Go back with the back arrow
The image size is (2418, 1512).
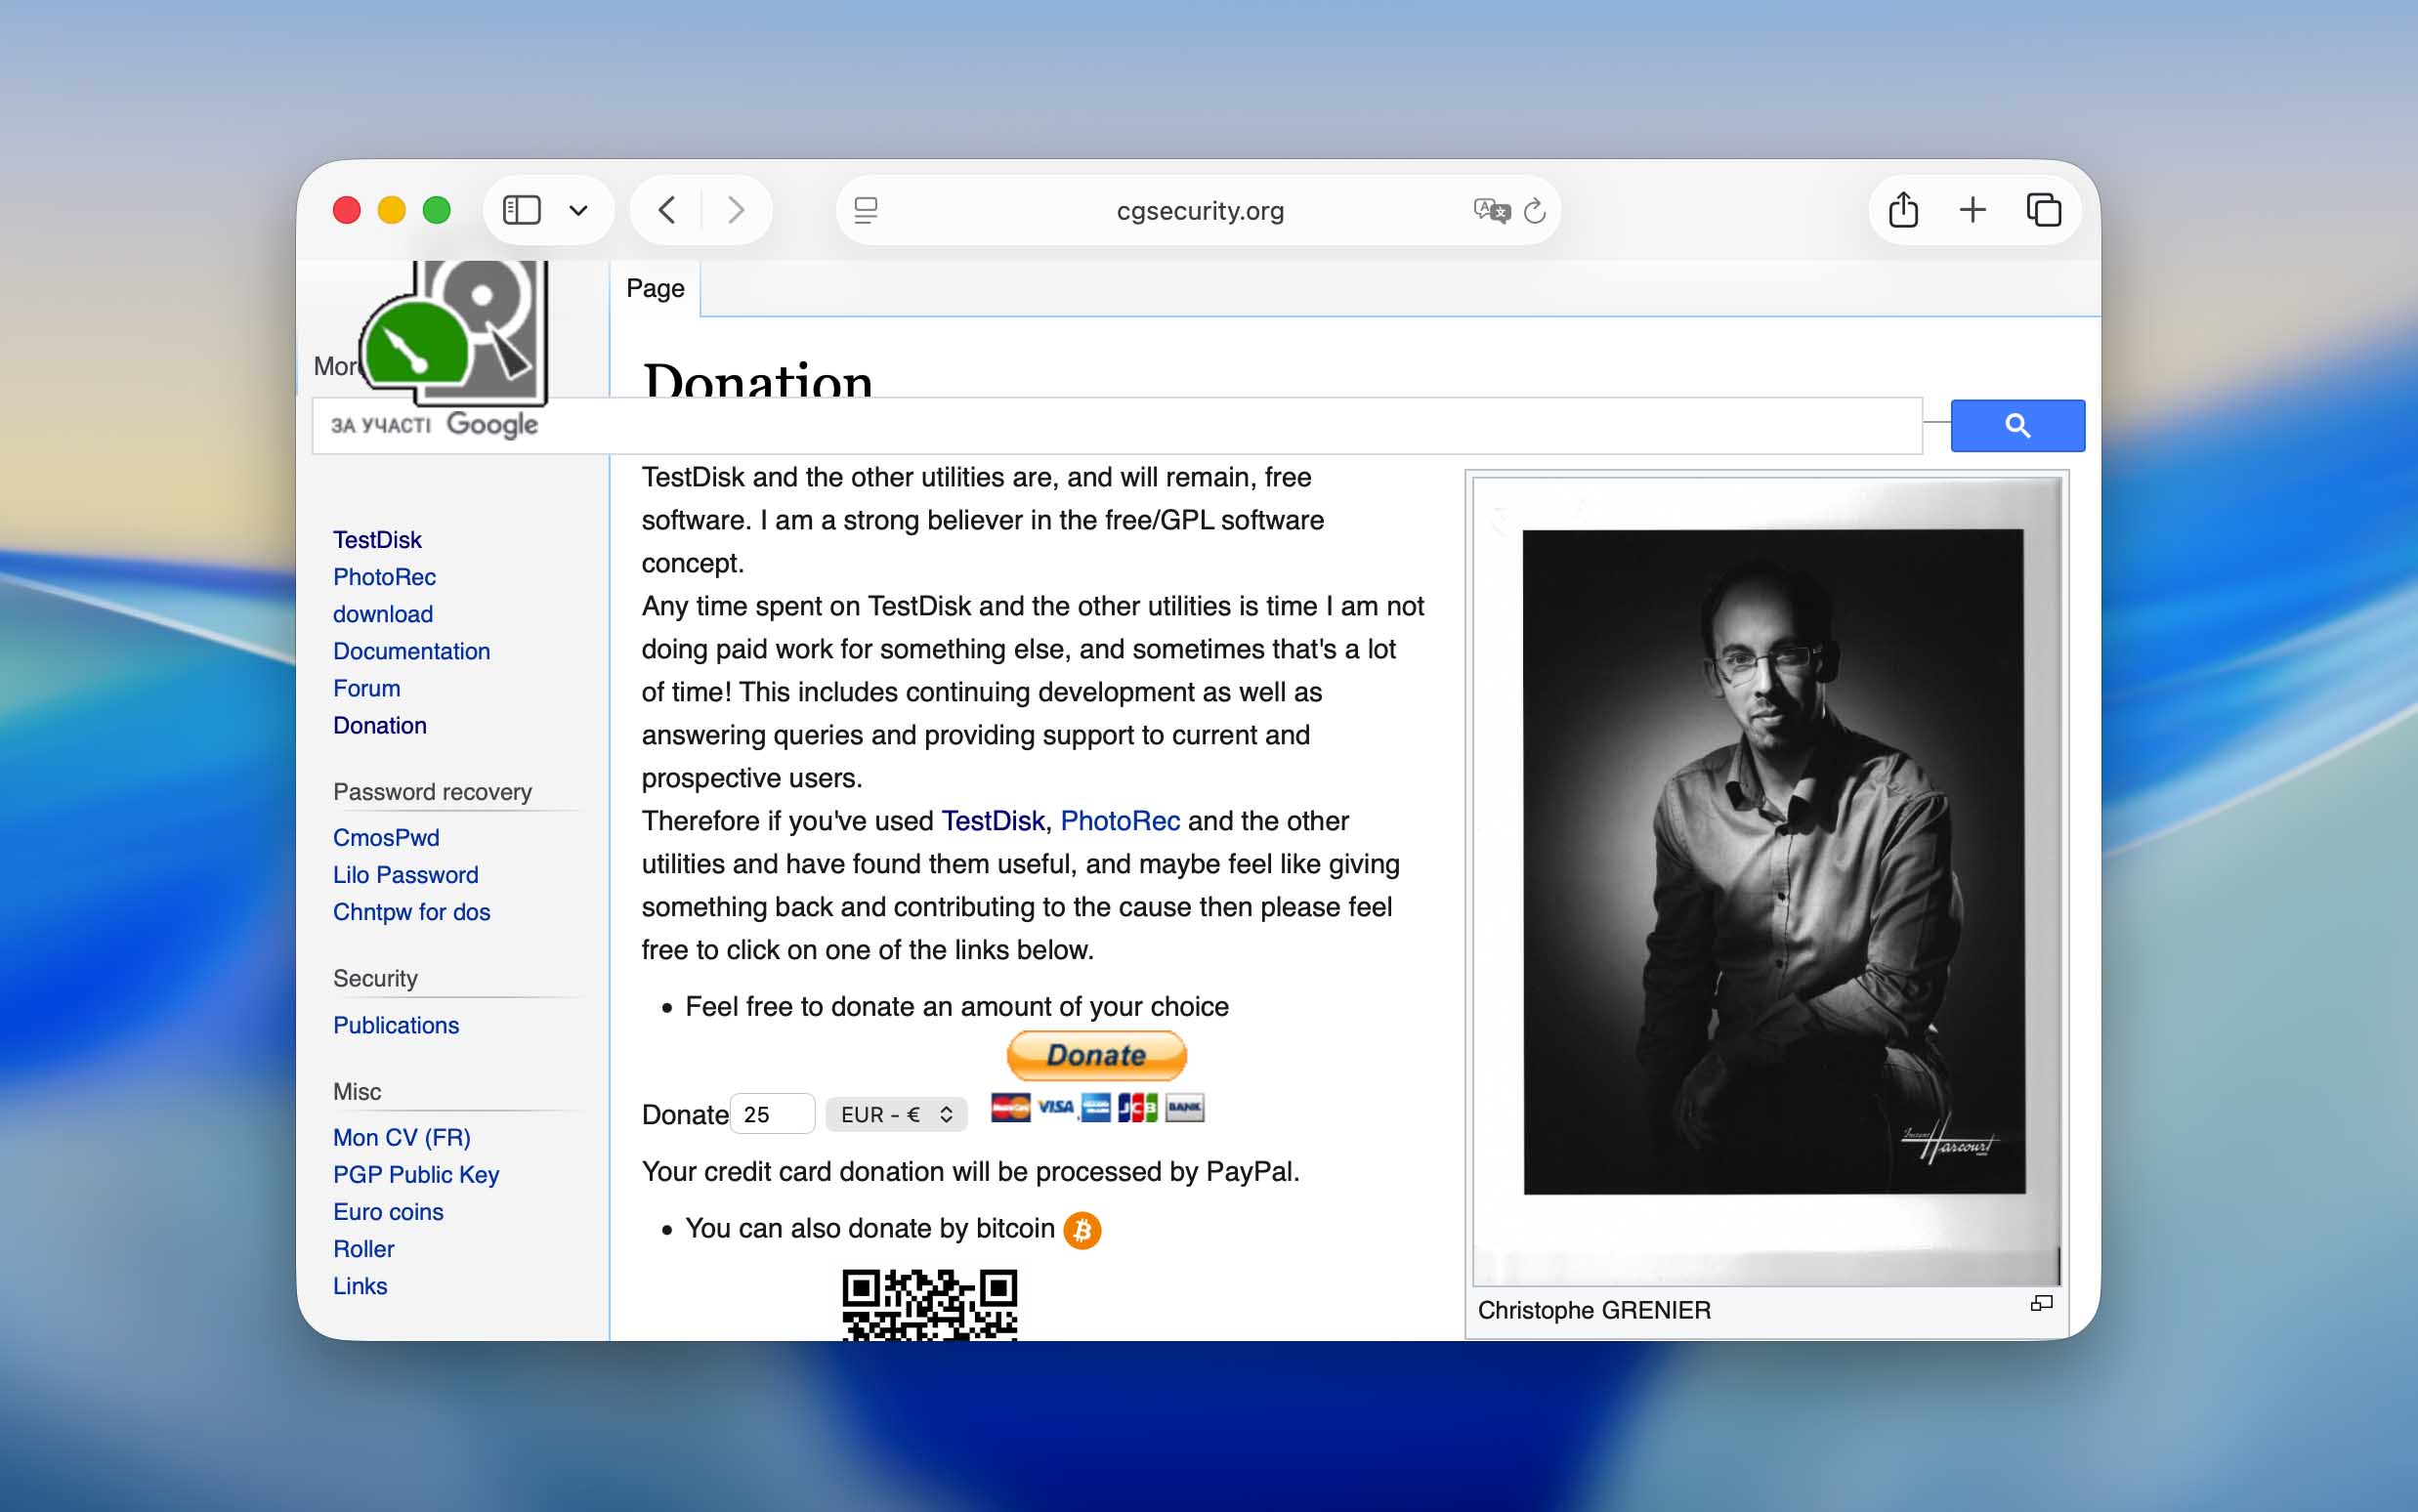[667, 210]
